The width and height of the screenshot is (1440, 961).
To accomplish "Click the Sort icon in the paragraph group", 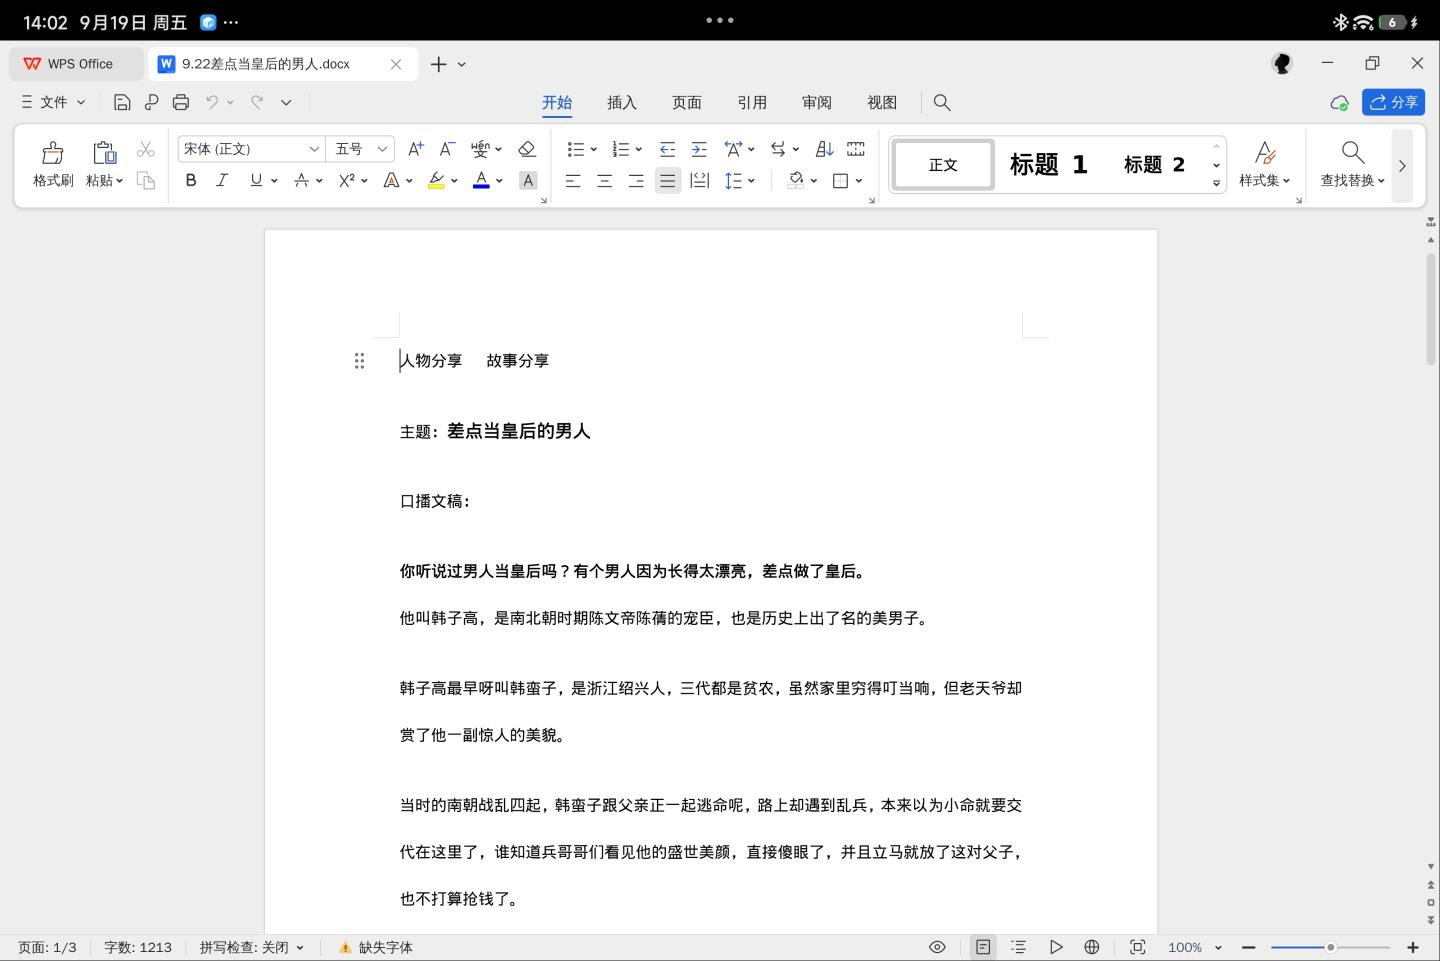I will [x=823, y=148].
